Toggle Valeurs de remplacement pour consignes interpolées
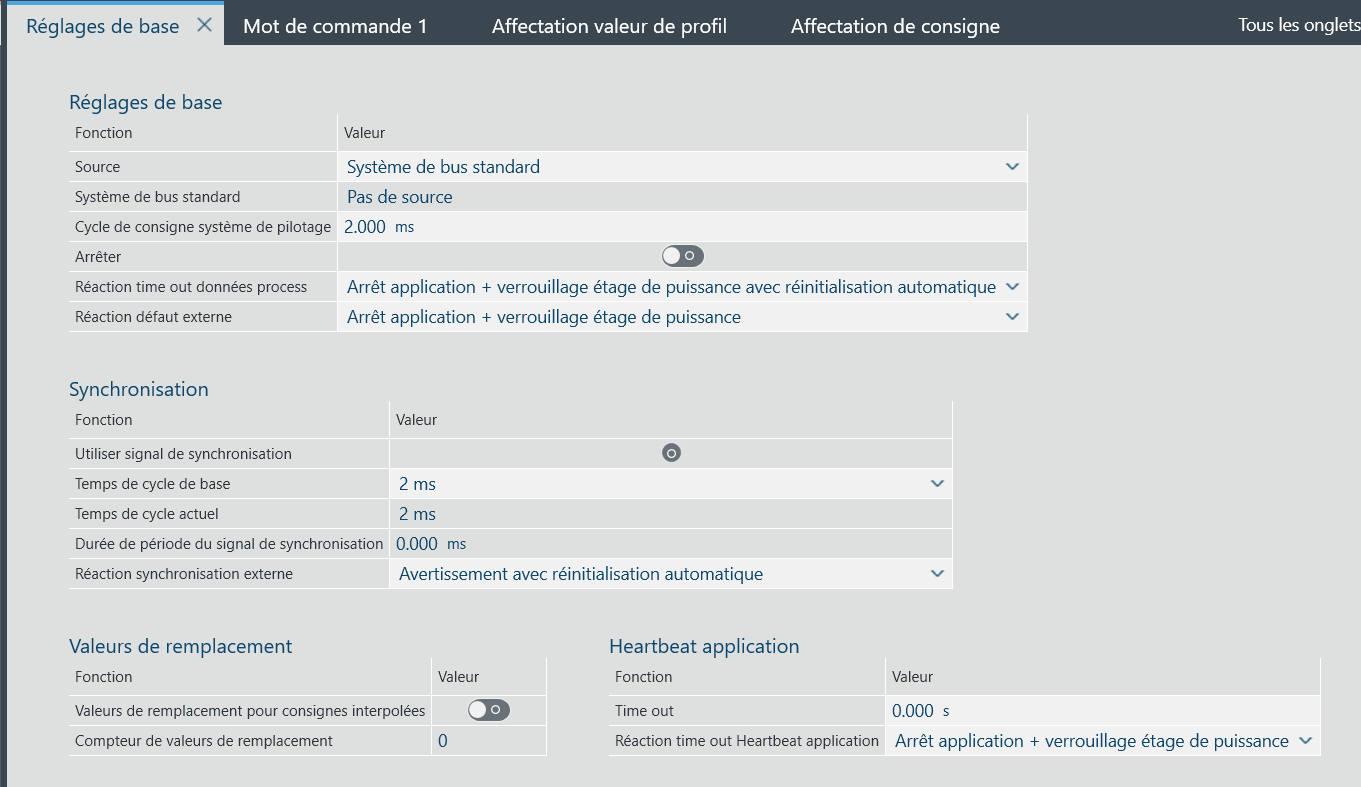Screen dimensions: 1361x787 489,710
